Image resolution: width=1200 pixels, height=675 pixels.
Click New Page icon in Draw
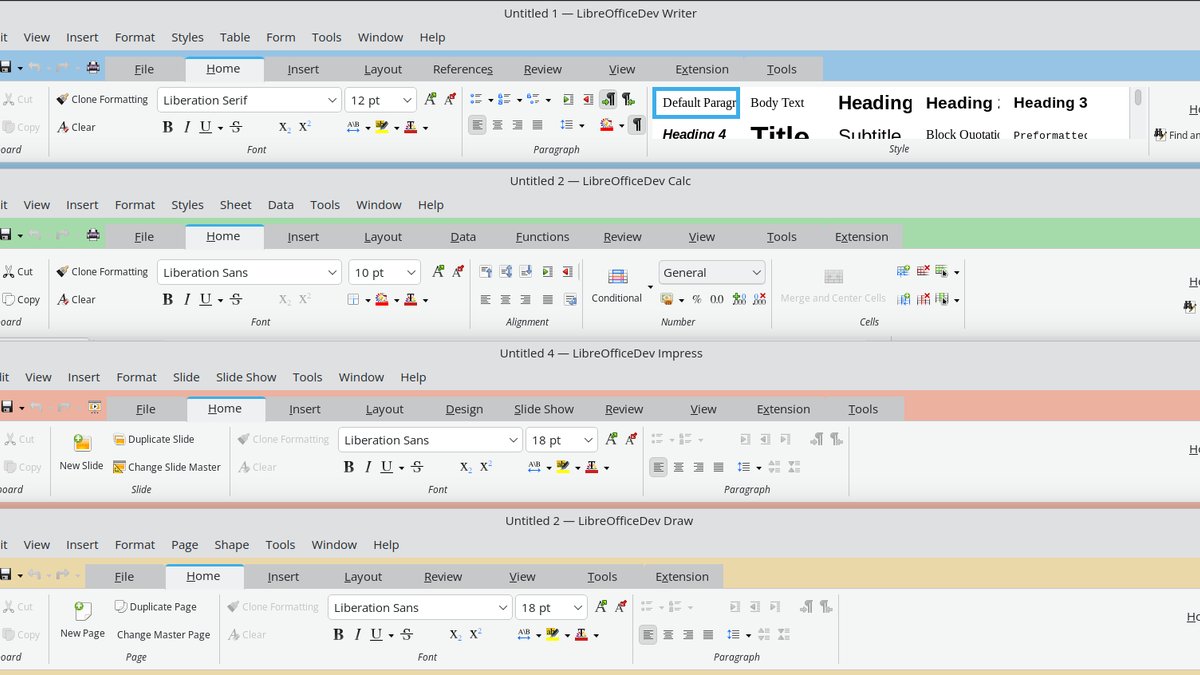point(82,610)
